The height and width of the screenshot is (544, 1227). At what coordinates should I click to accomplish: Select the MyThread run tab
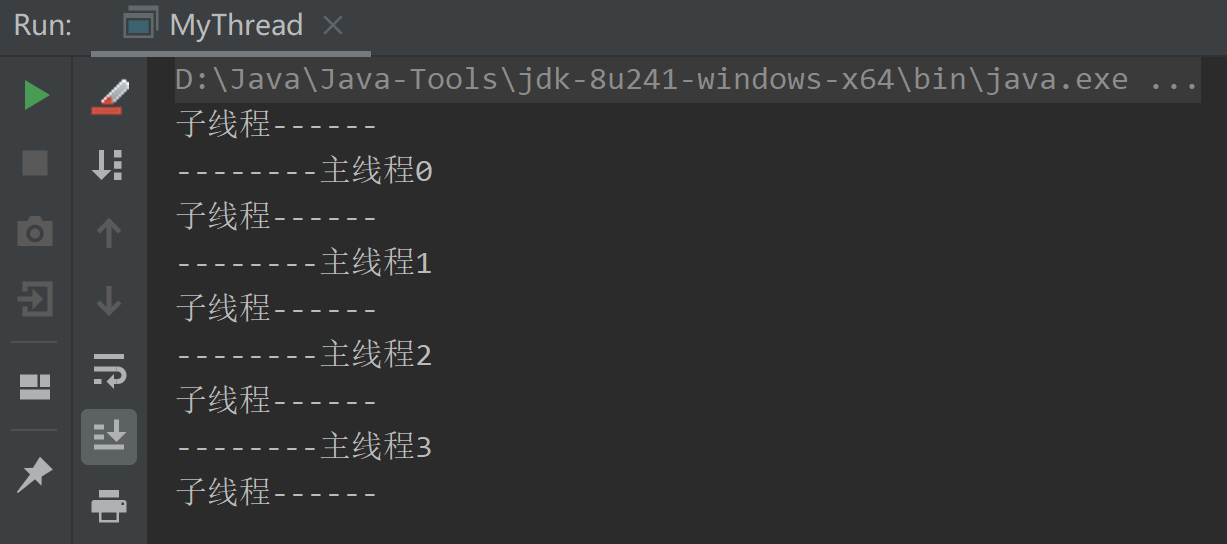(236, 26)
